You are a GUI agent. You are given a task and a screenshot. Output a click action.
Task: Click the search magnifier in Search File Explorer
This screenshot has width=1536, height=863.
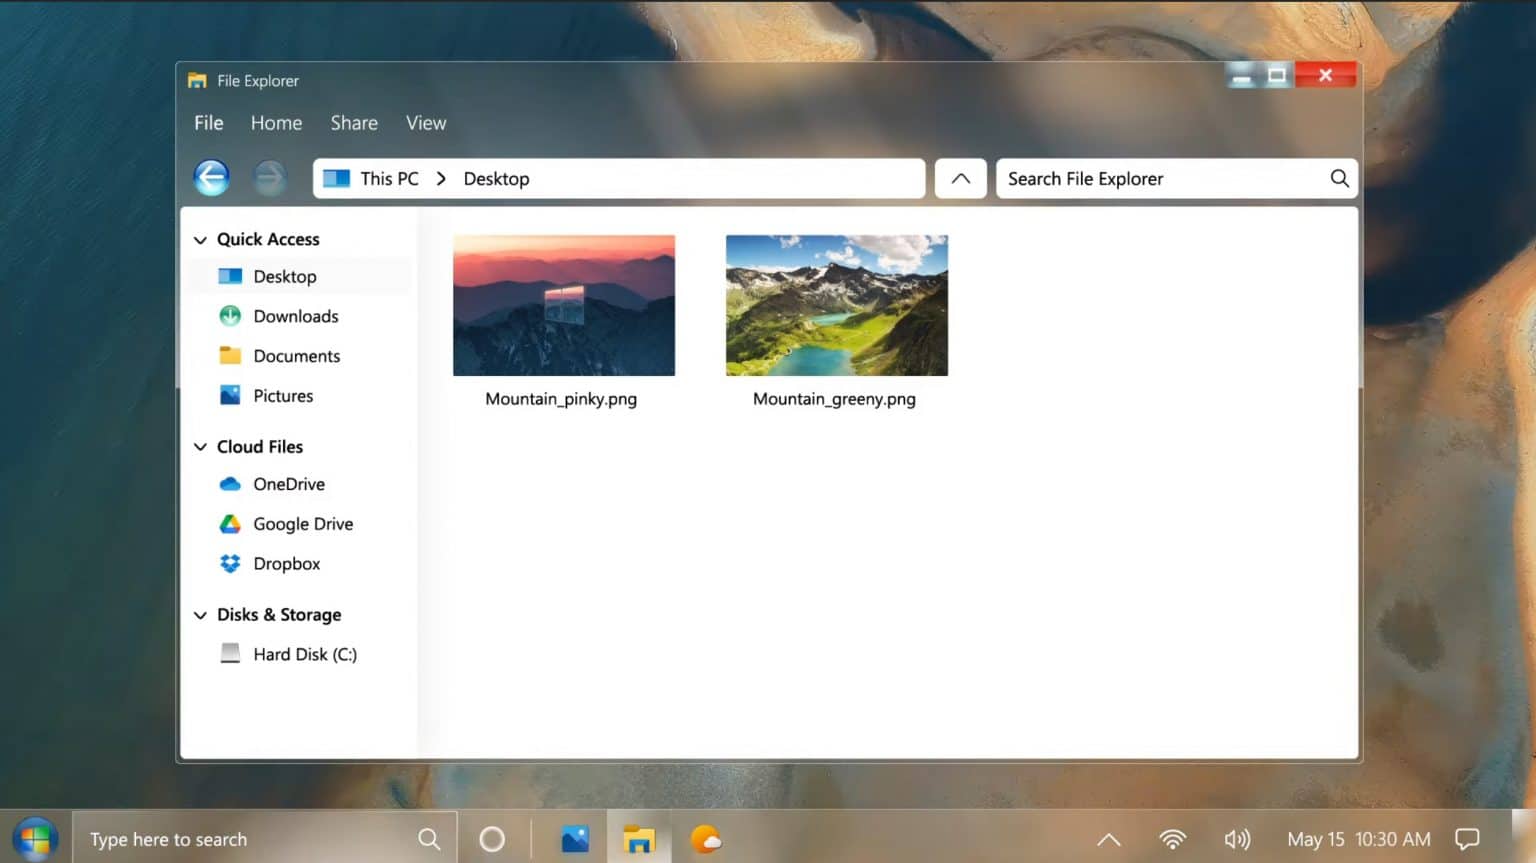click(x=1339, y=178)
